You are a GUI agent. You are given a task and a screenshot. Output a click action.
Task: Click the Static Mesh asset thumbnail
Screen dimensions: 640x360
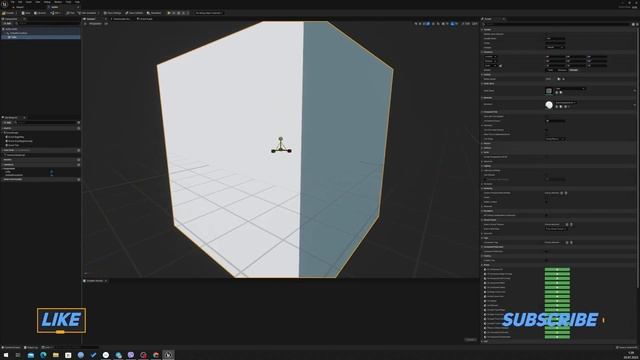[x=549, y=91]
